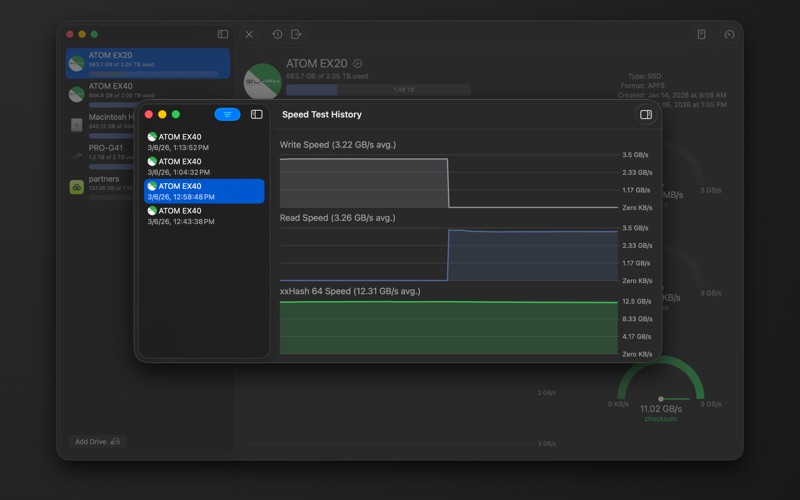The height and width of the screenshot is (500, 800).
Task: Click the Write Speed graph area
Action: tap(448, 181)
